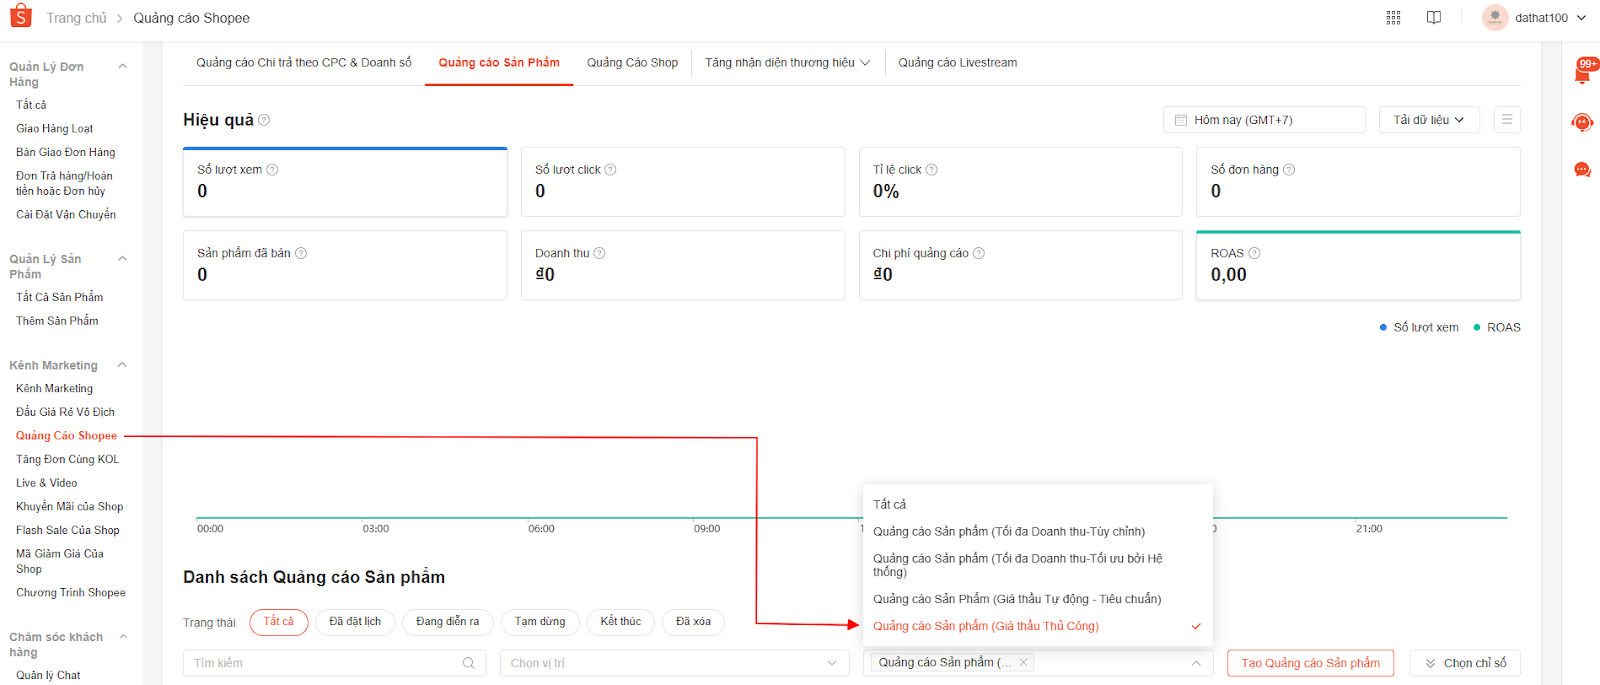Open the chat bubble icon
Image resolution: width=1600 pixels, height=685 pixels.
click(1582, 170)
